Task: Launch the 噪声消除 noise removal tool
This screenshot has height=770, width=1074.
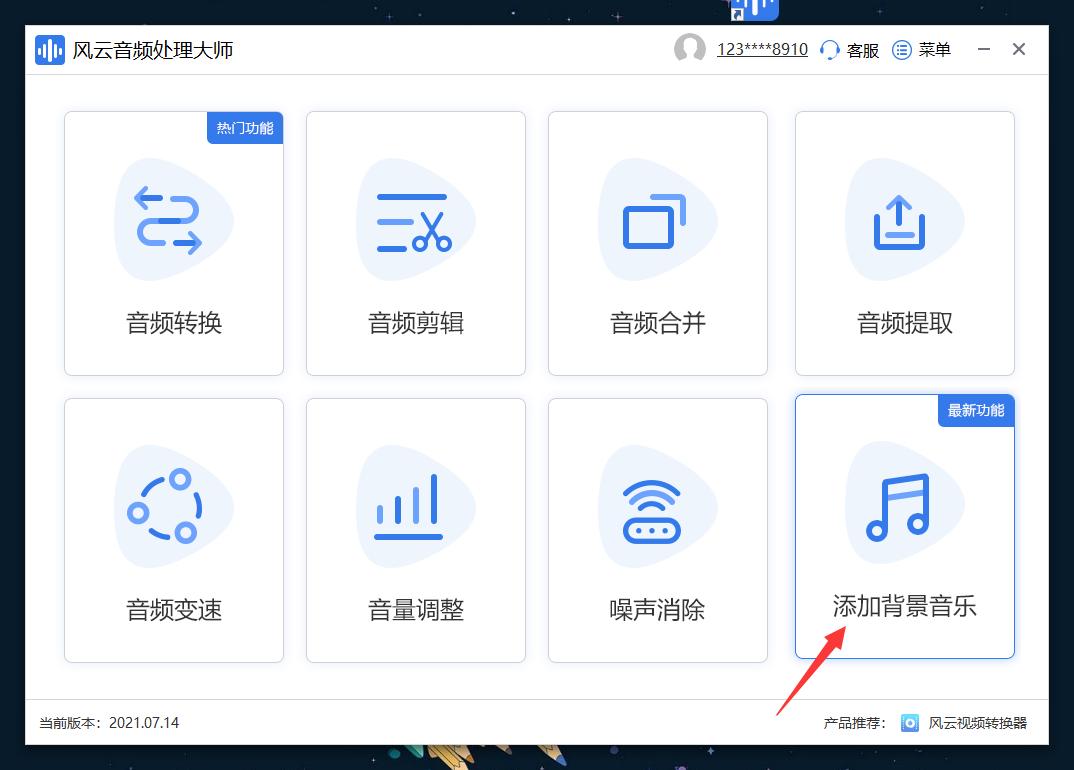Action: point(657,530)
